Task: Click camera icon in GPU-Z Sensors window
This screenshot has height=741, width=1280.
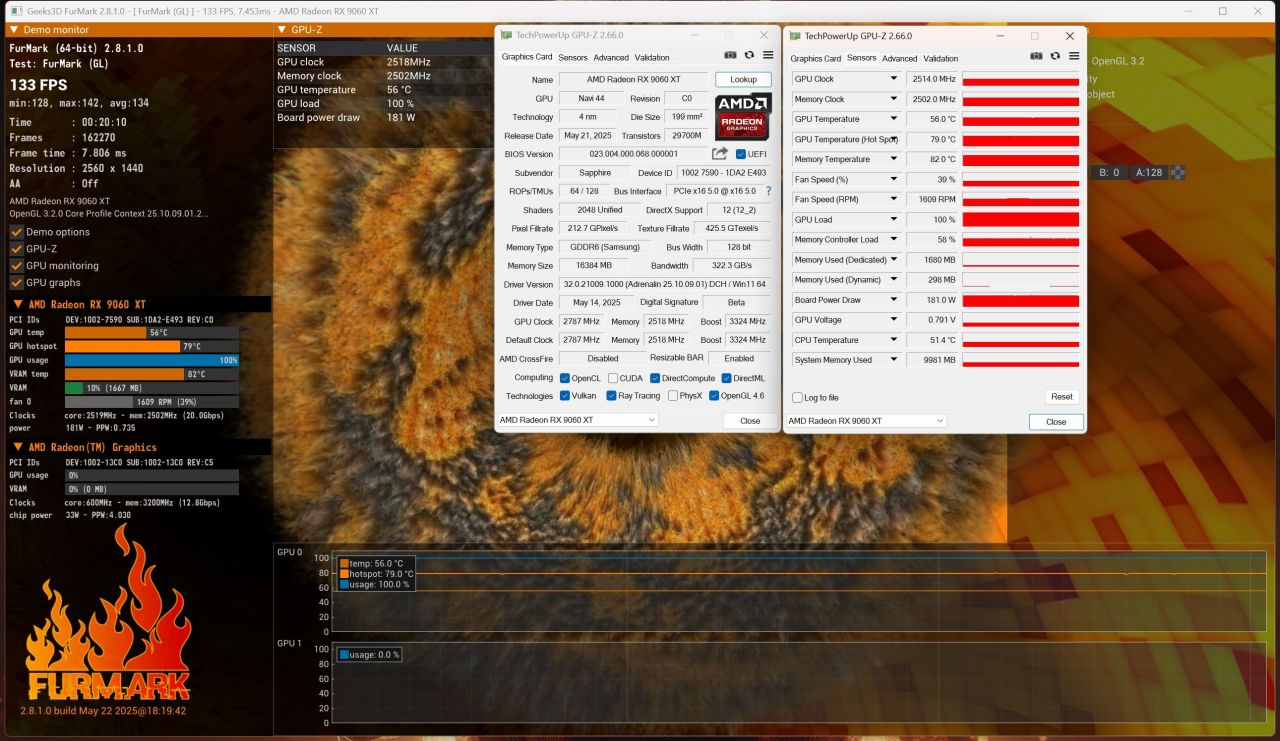Action: [x=1036, y=57]
